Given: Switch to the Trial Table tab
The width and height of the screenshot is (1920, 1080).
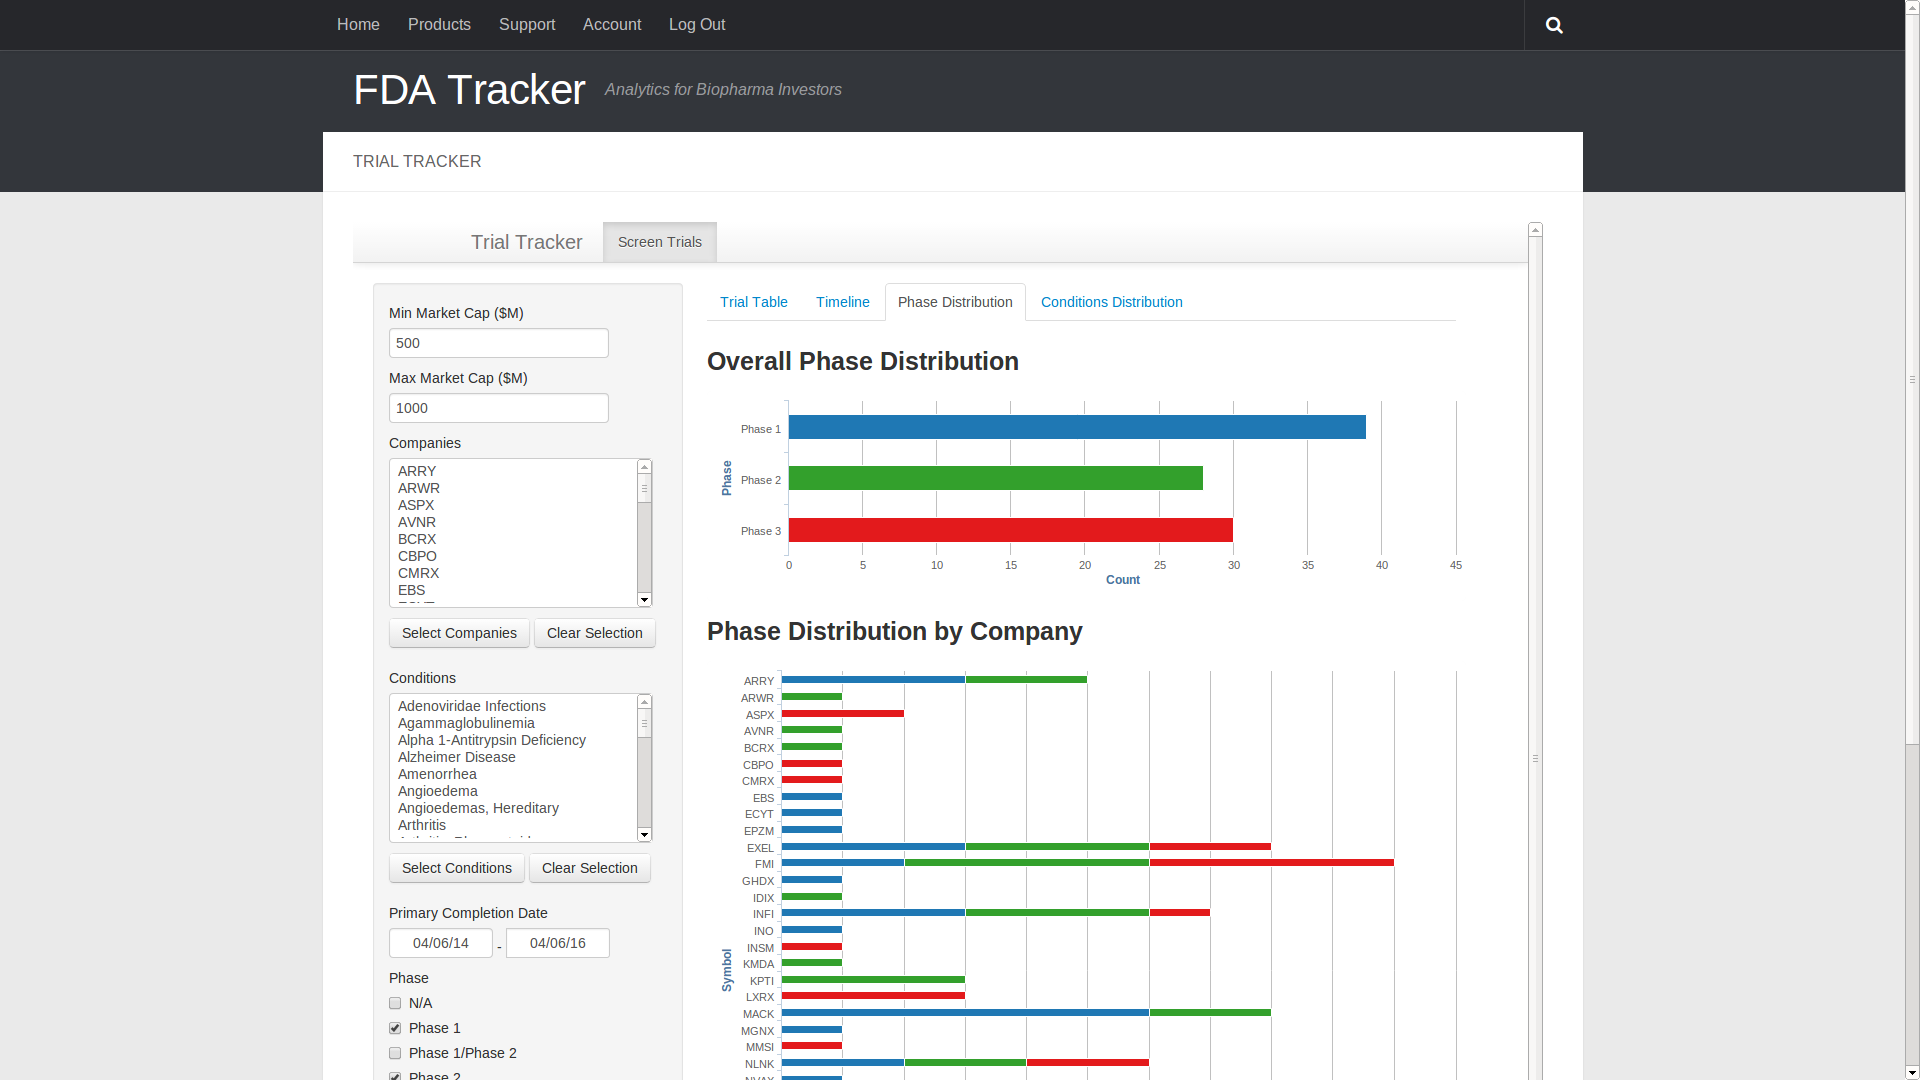Looking at the screenshot, I should click(753, 302).
